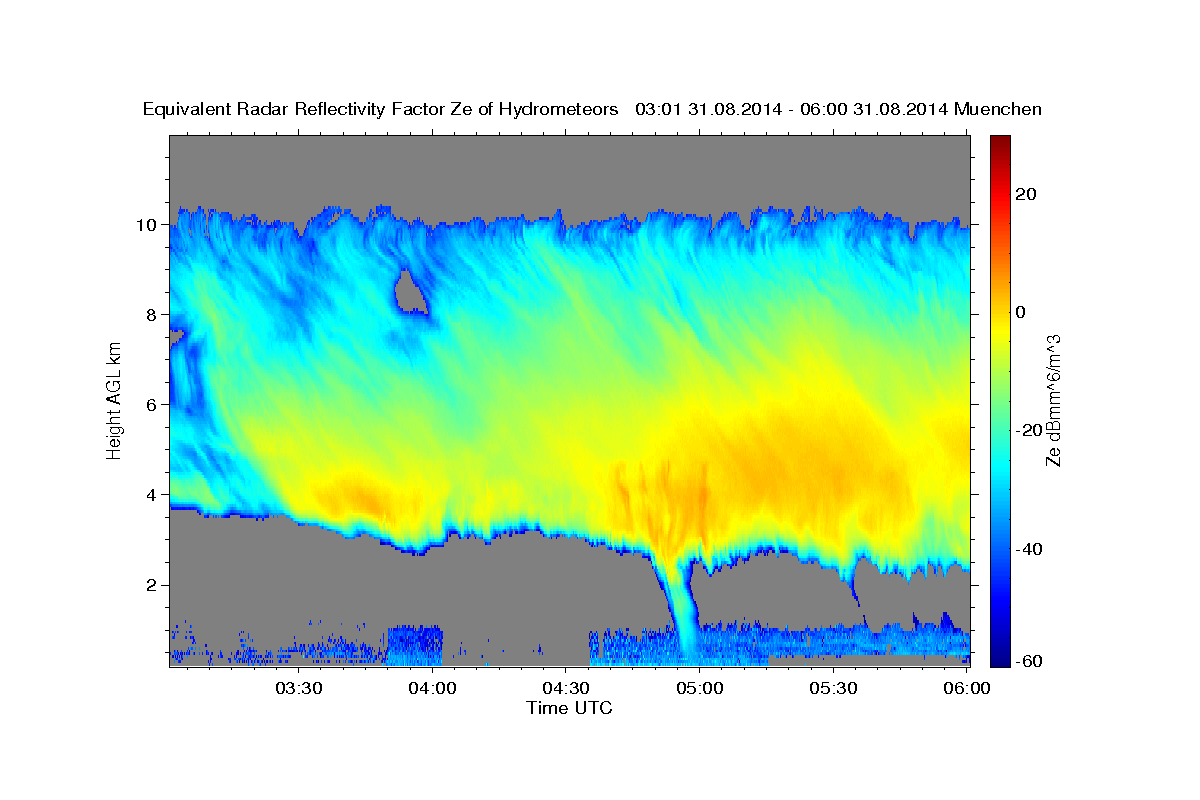Click the 'Height AGL km' axis label
This screenshot has height=800, width=1200.
(115, 400)
